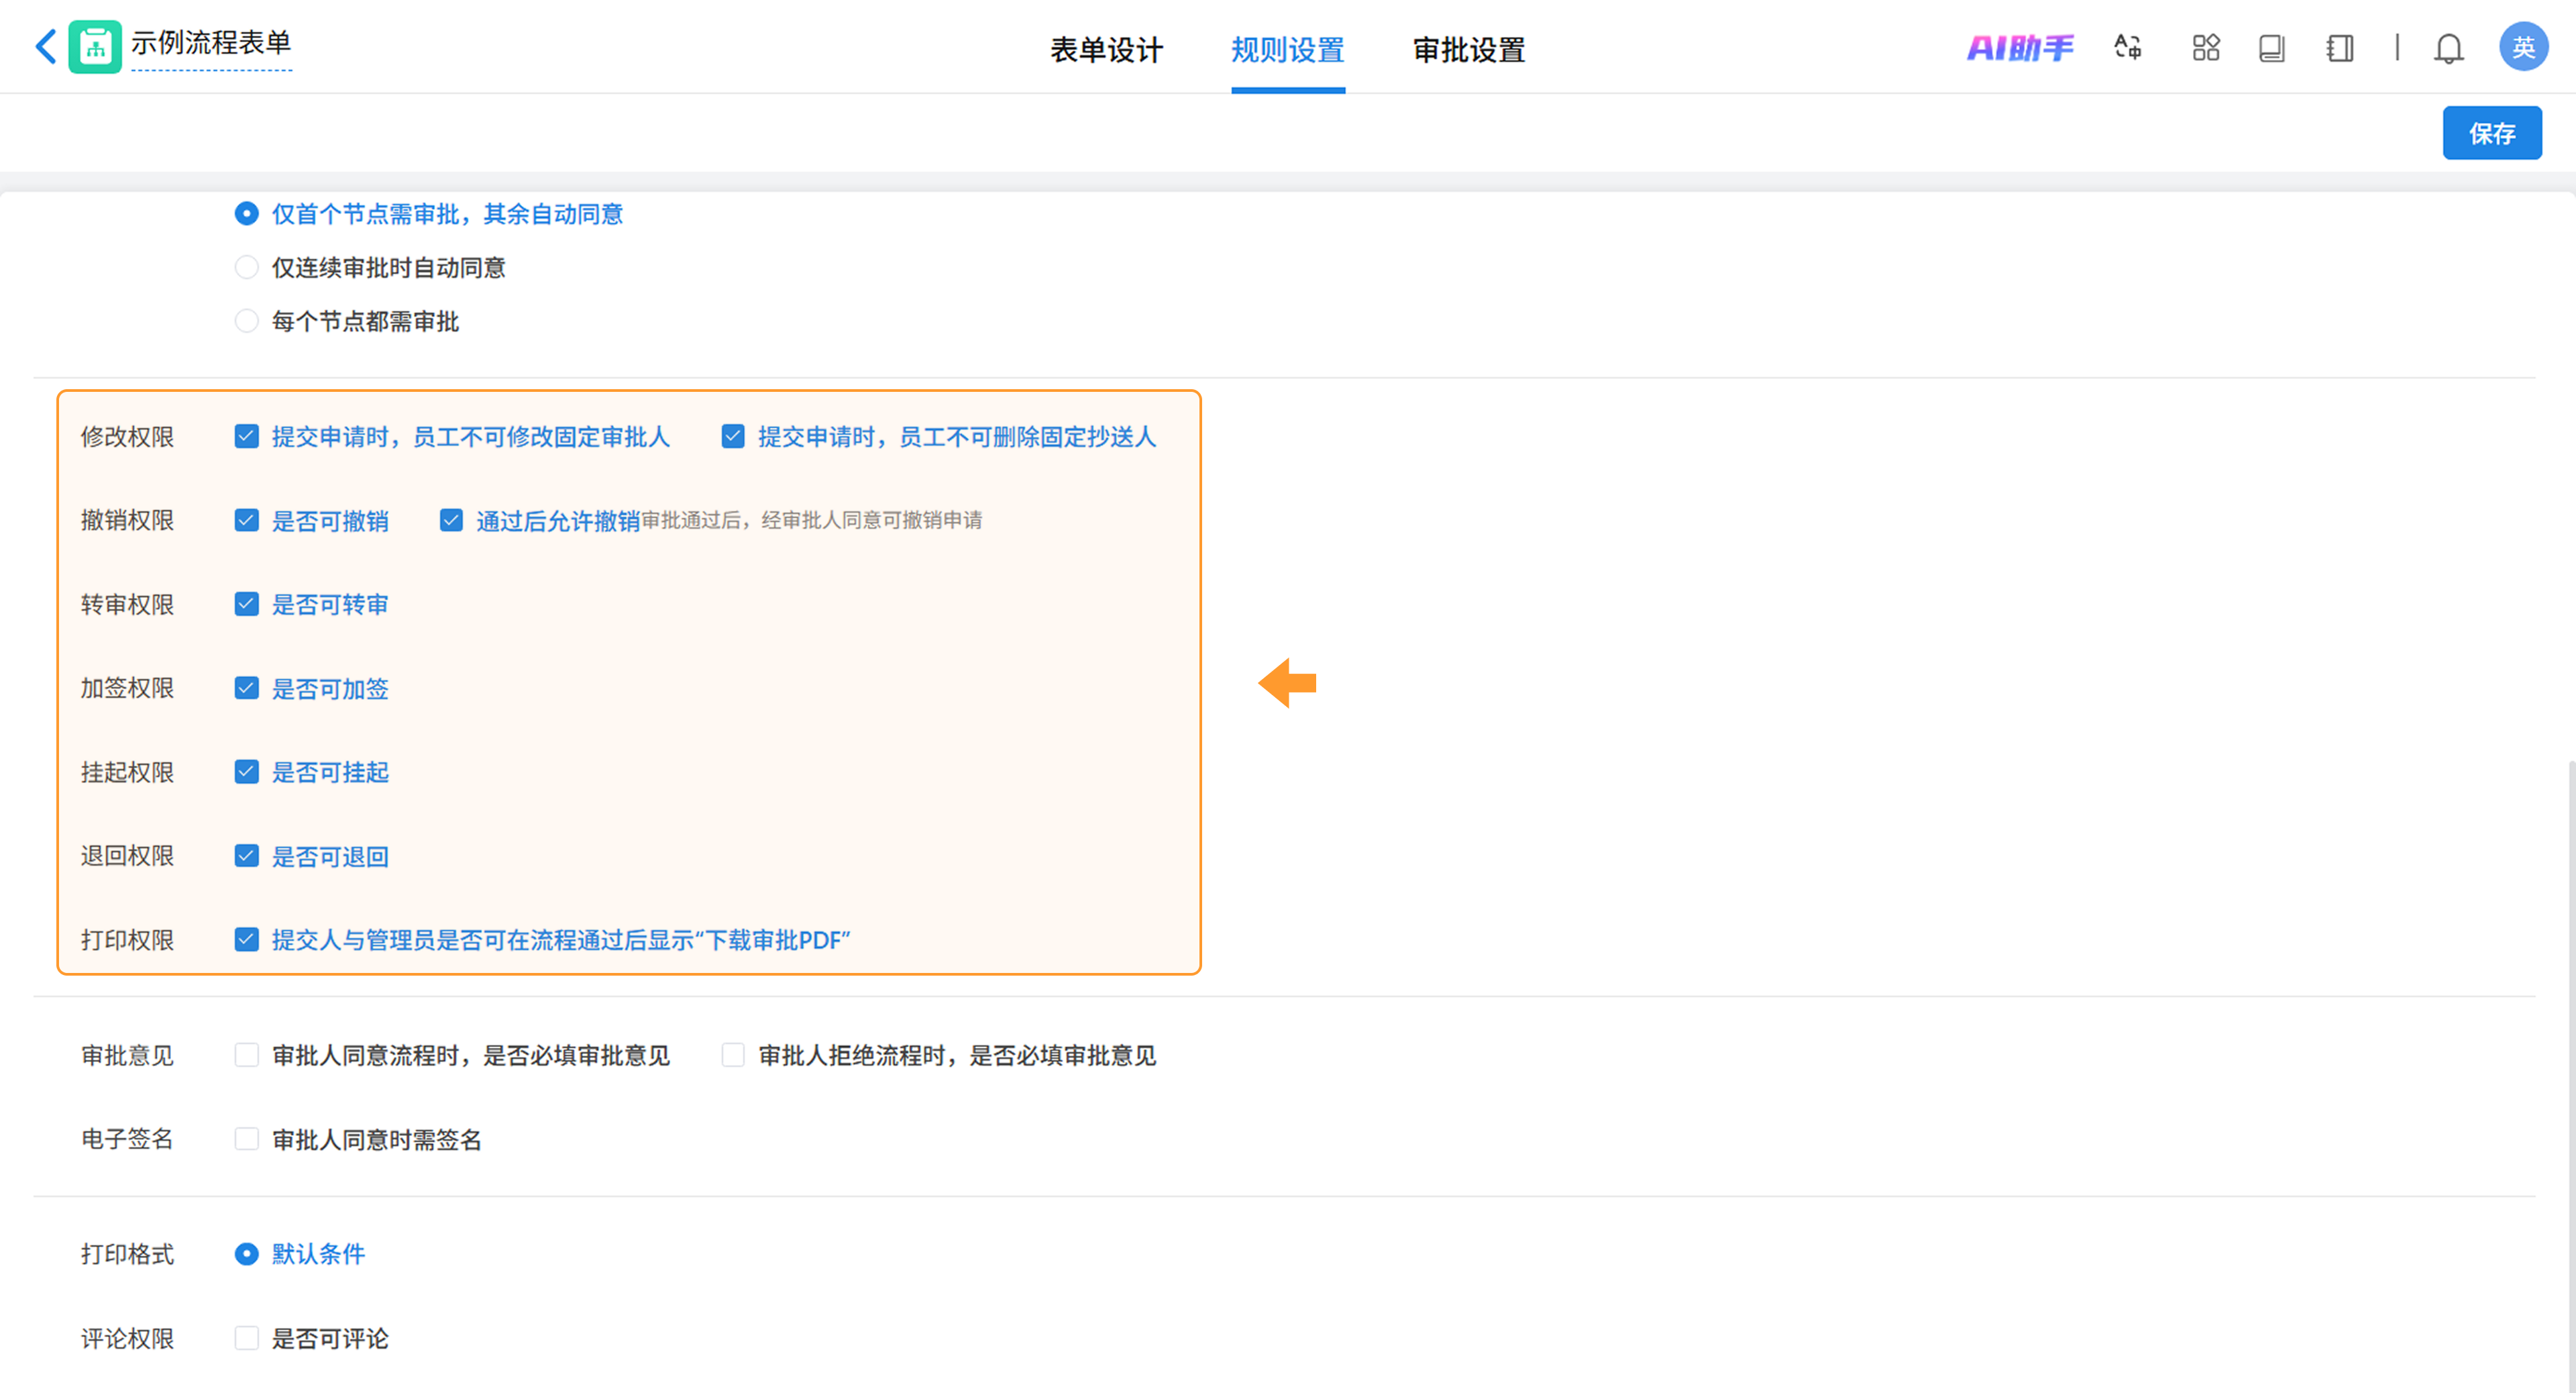This screenshot has width=2576, height=1393.
Task: Toggle 是否可加签 checkbox
Action: tap(246, 688)
